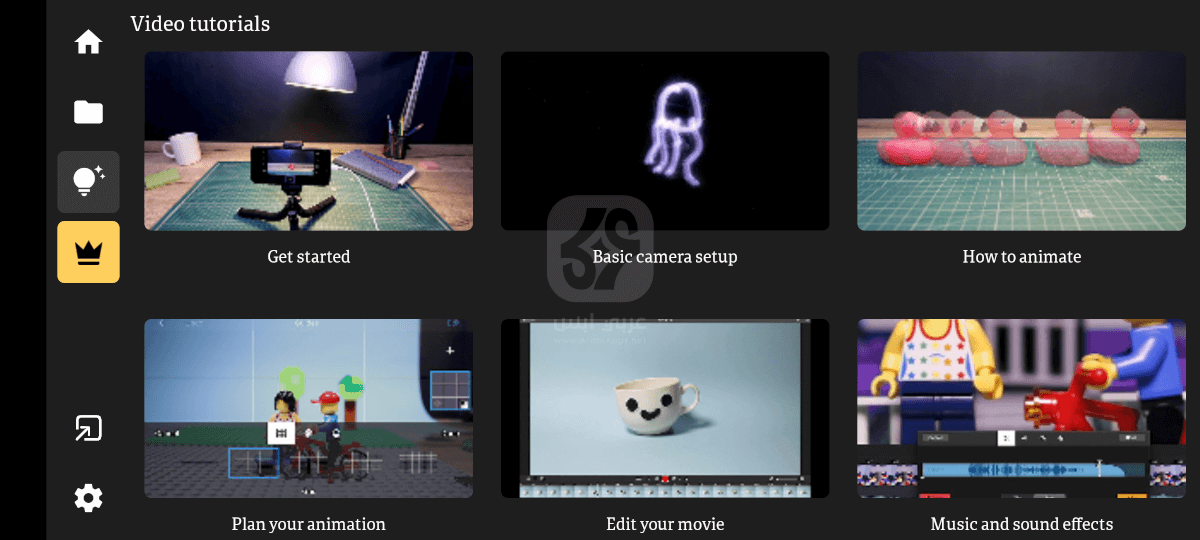Open the projects folder icon
The image size is (1200, 540).
pyautogui.click(x=88, y=112)
